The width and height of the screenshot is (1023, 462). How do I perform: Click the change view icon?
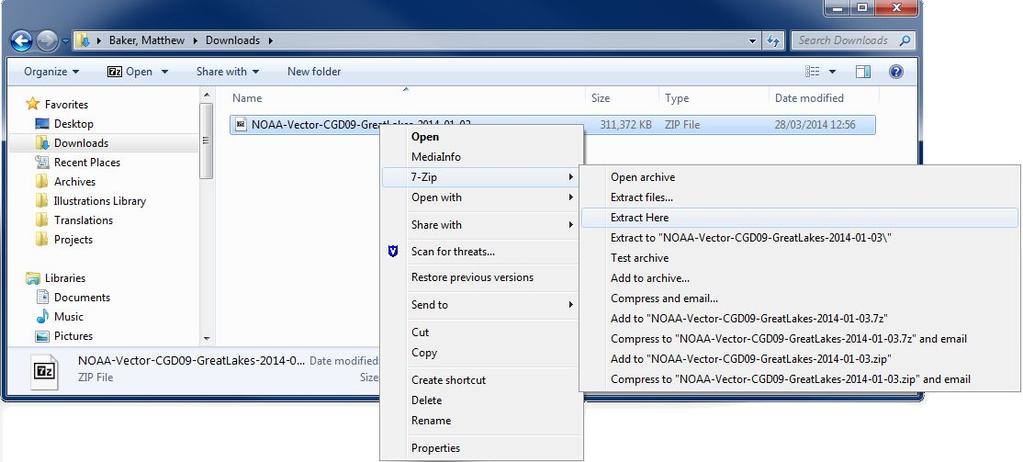pos(812,72)
